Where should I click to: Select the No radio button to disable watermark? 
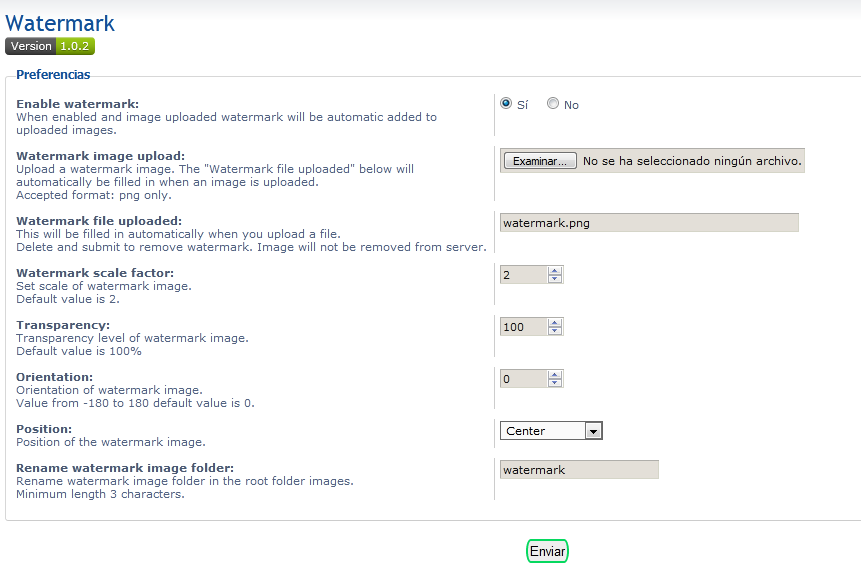pyautogui.click(x=552, y=103)
